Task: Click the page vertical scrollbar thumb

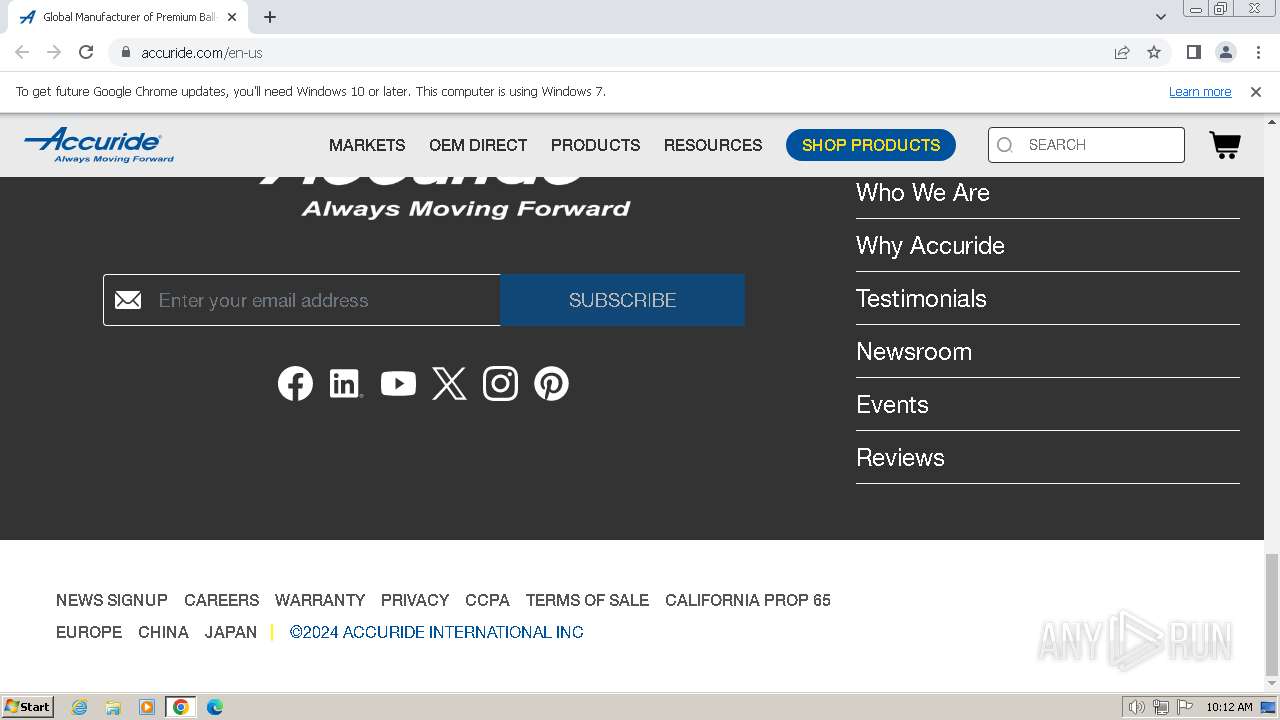Action: [1271, 614]
